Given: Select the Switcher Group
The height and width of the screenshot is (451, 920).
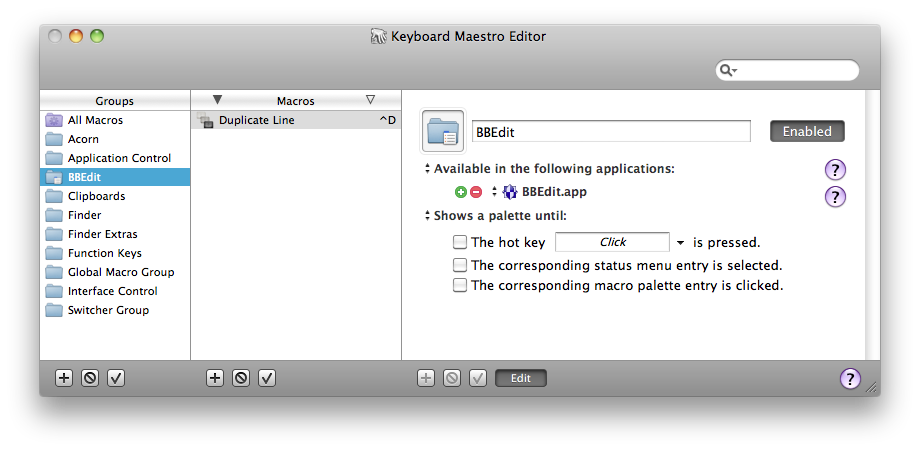Looking at the screenshot, I should [115, 310].
